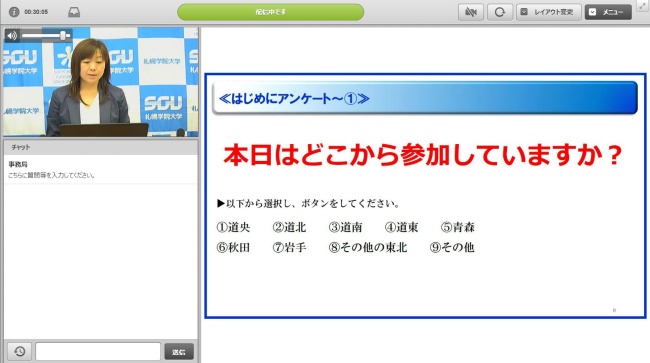This screenshot has height=363, width=650.
Task: Open the レイアウト変更 layout dropdown
Action: [549, 12]
